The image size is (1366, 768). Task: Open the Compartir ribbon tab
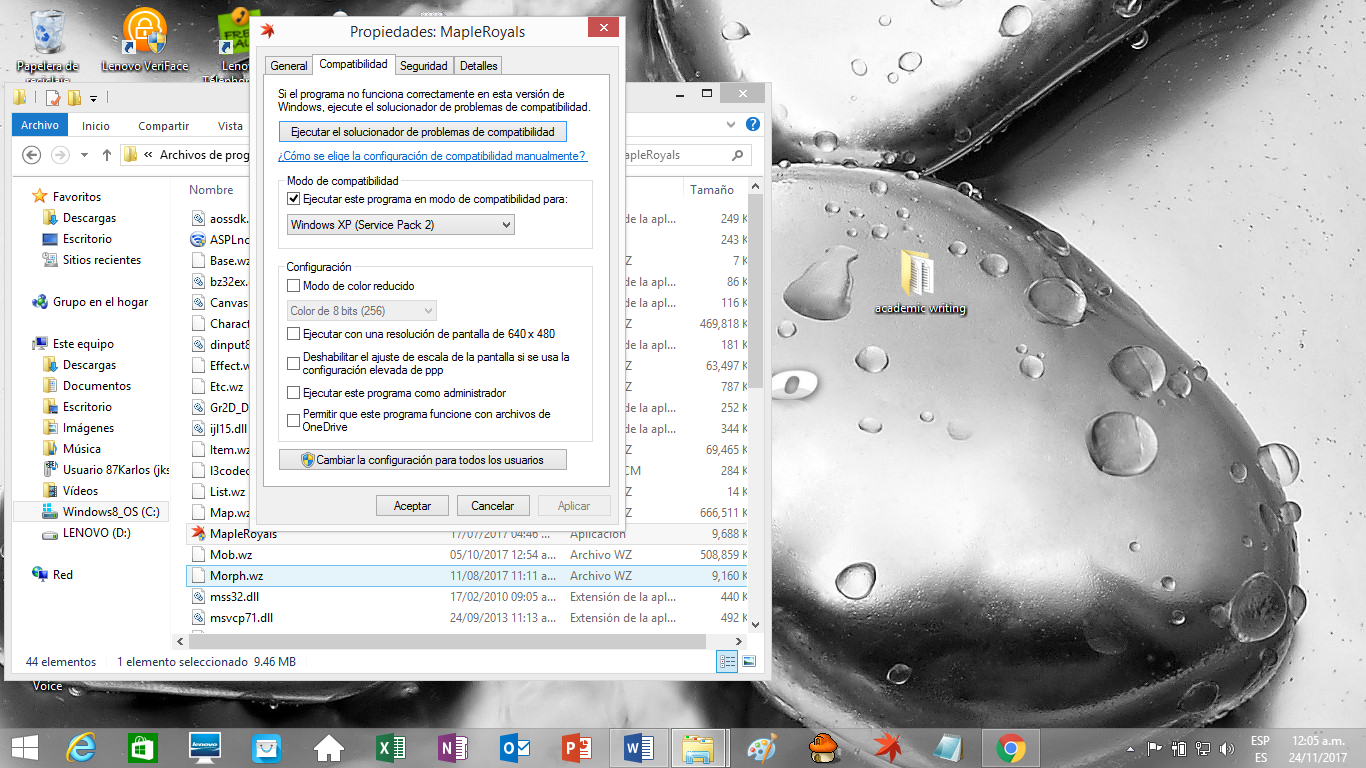[163, 126]
